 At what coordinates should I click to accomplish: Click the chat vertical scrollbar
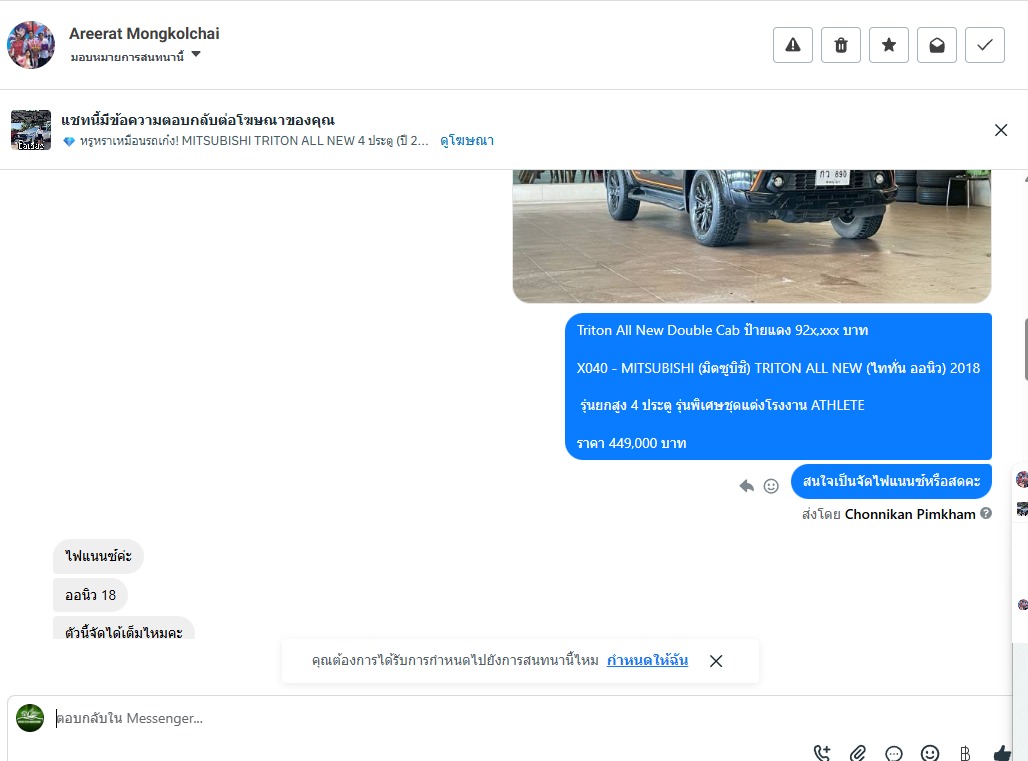[x=1025, y=349]
